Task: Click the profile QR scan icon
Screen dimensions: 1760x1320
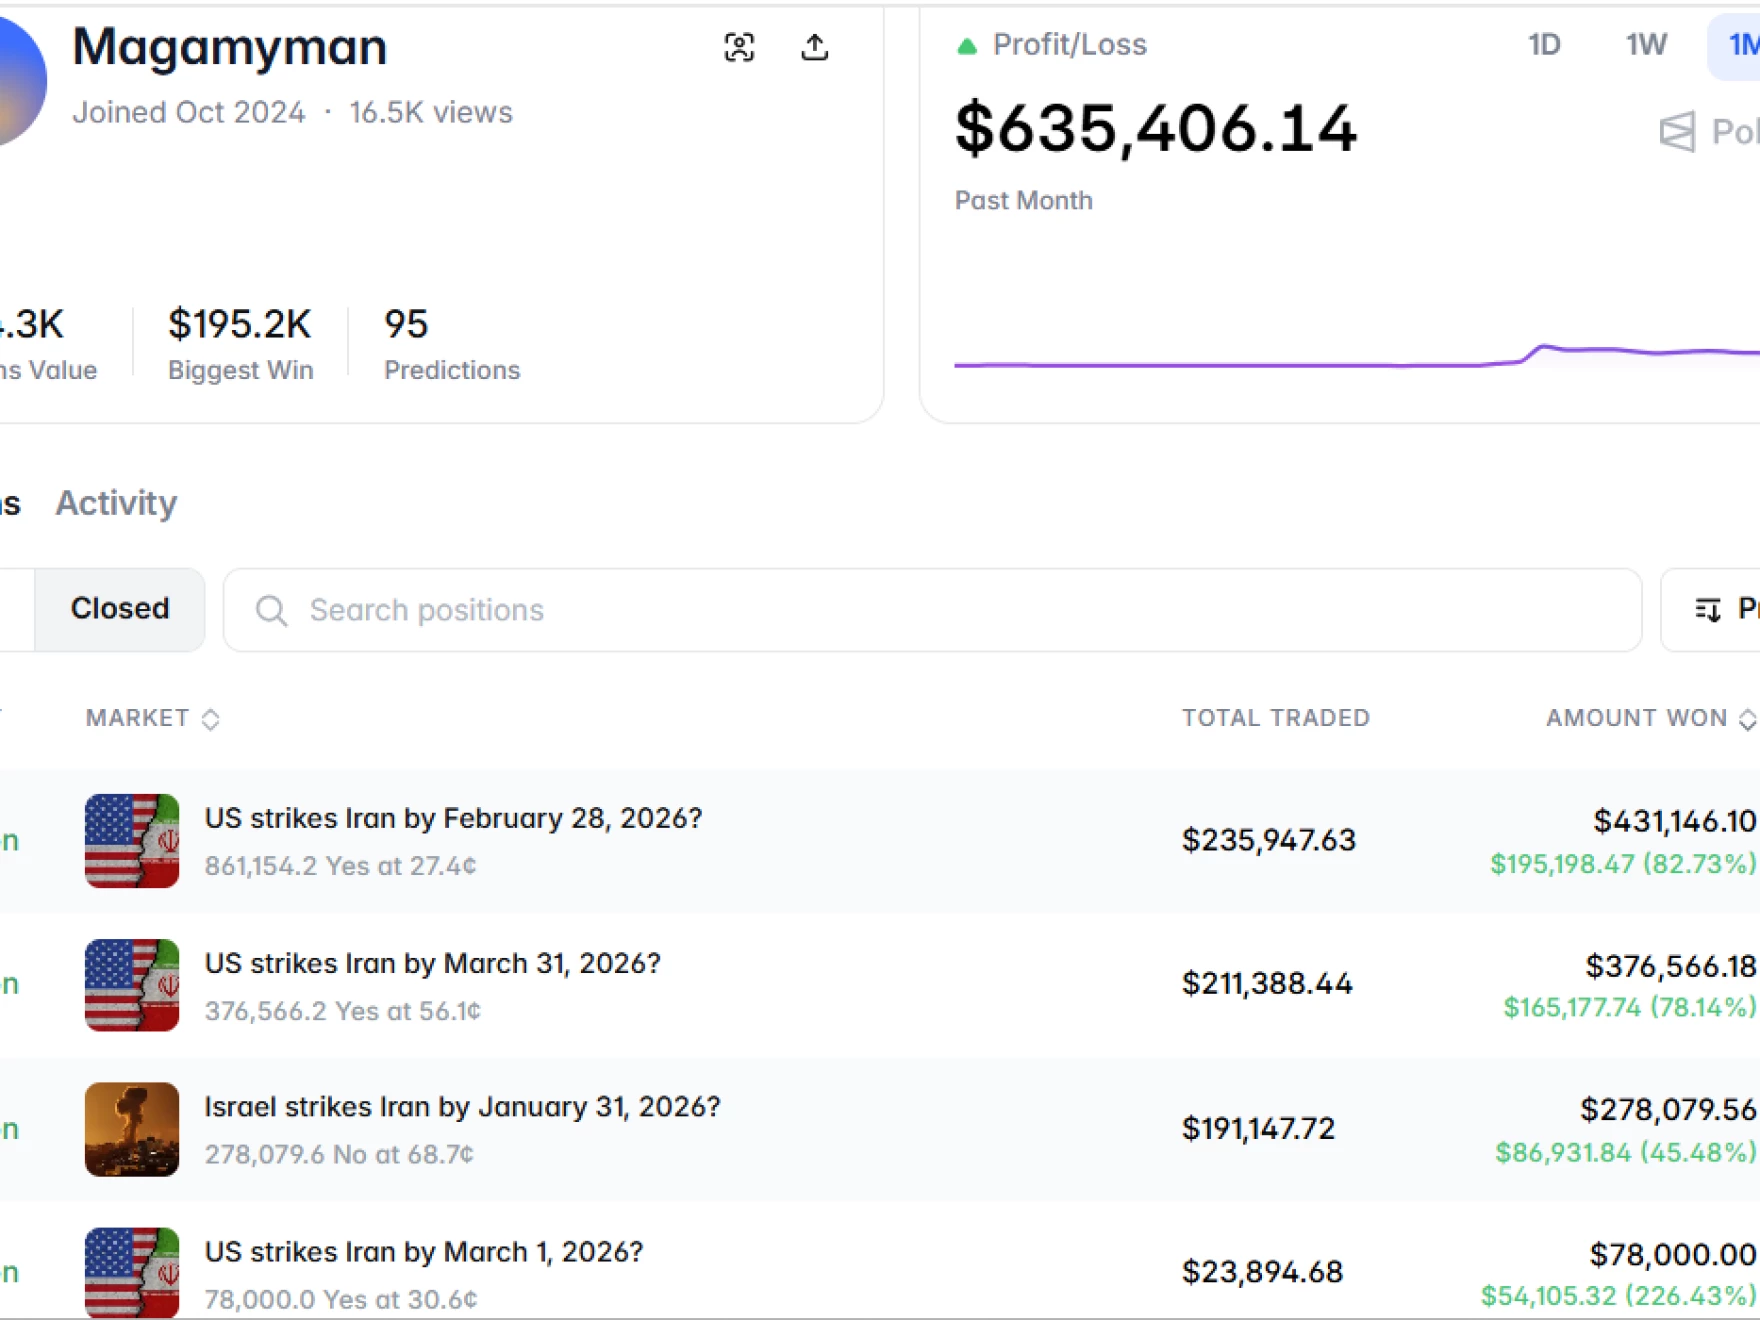Action: point(739,47)
